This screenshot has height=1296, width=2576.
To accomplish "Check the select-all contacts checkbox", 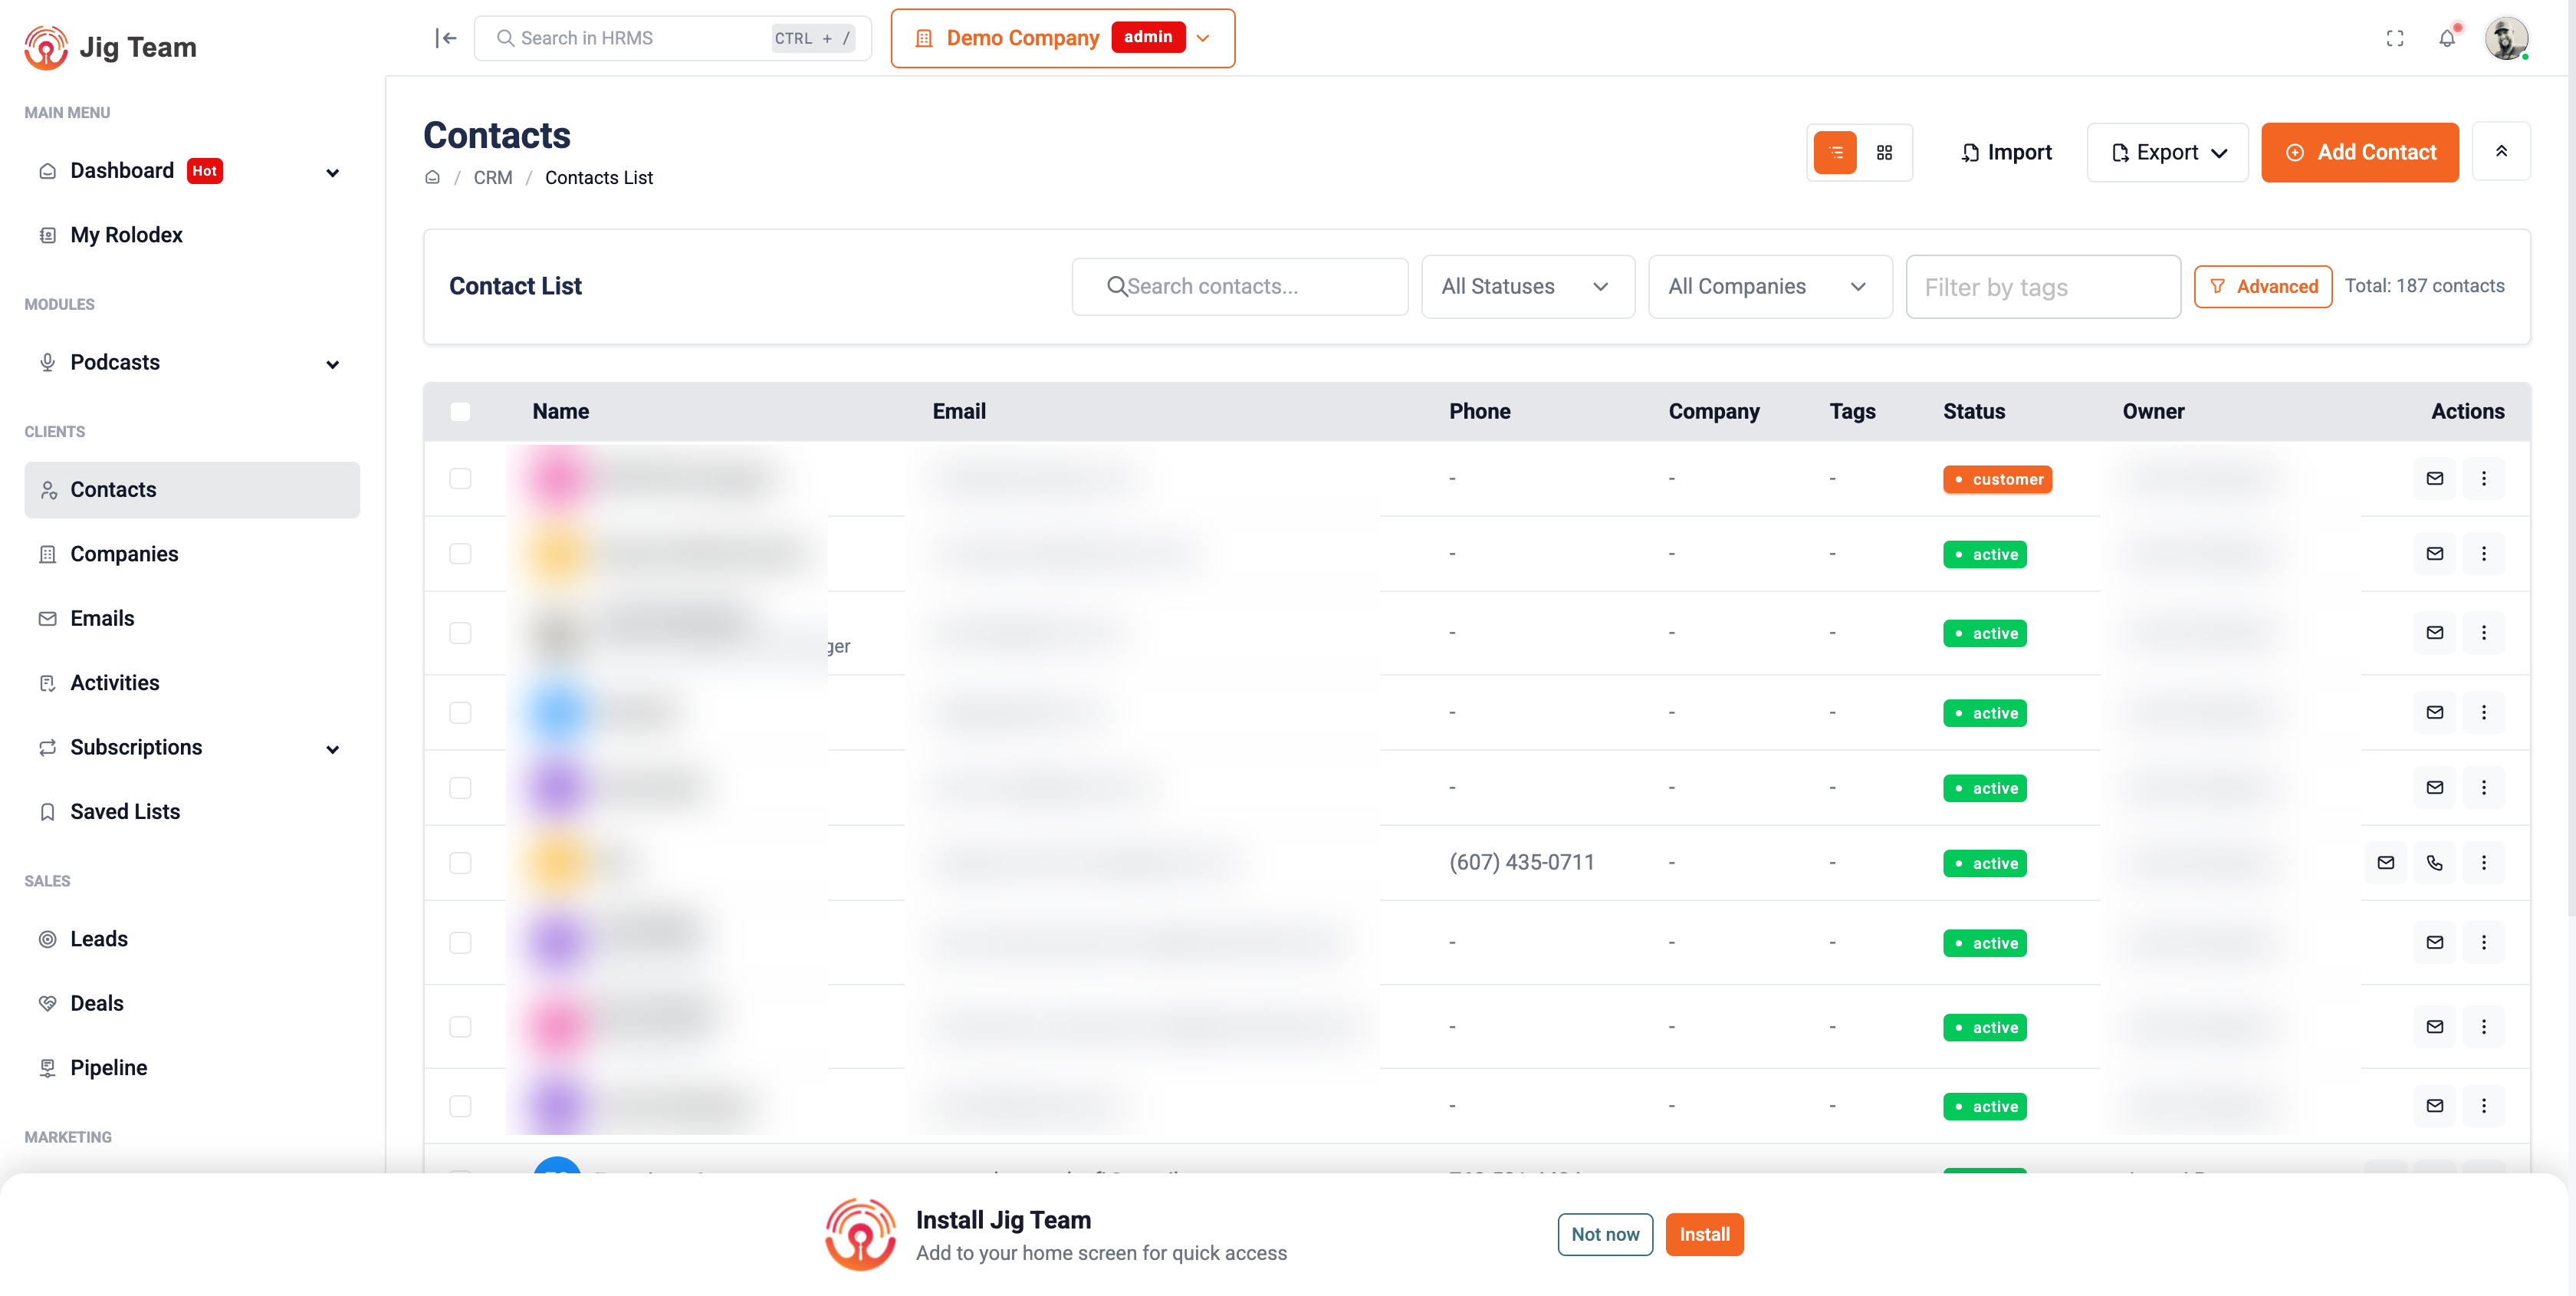I will pos(460,411).
